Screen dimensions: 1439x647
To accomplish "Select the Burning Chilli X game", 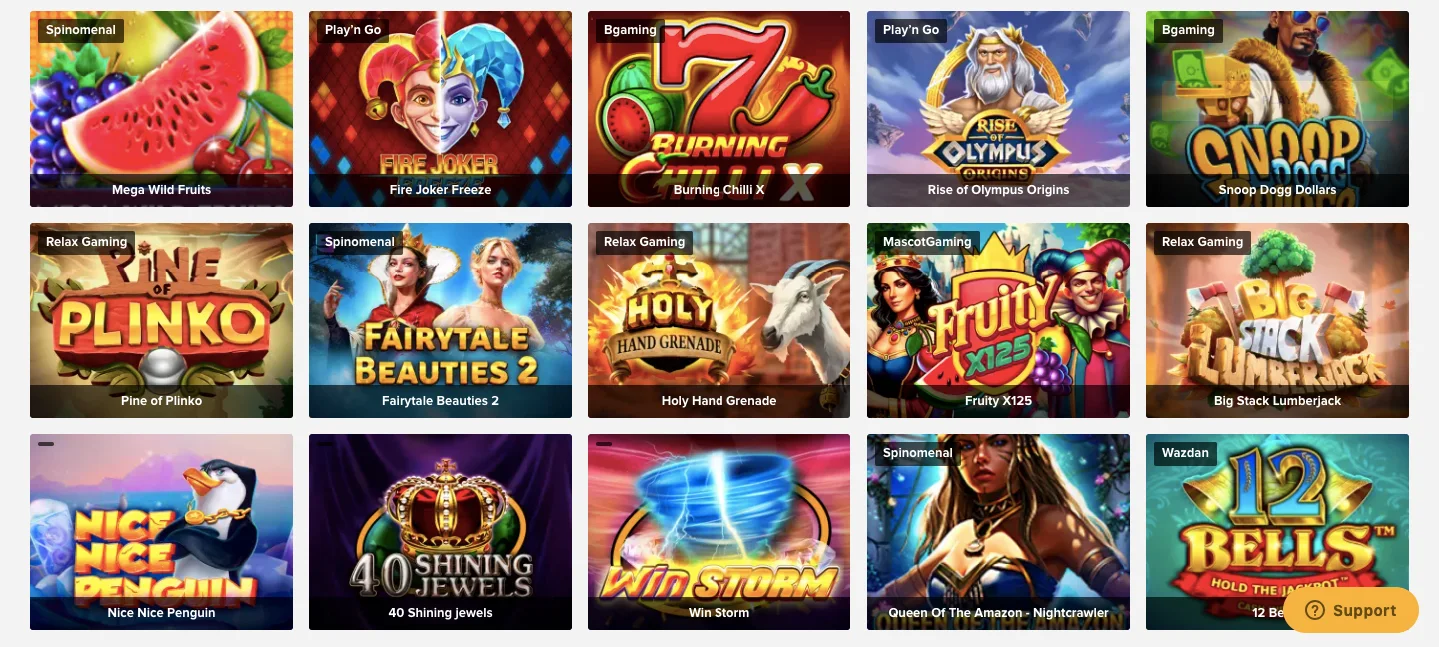I will tap(719, 109).
